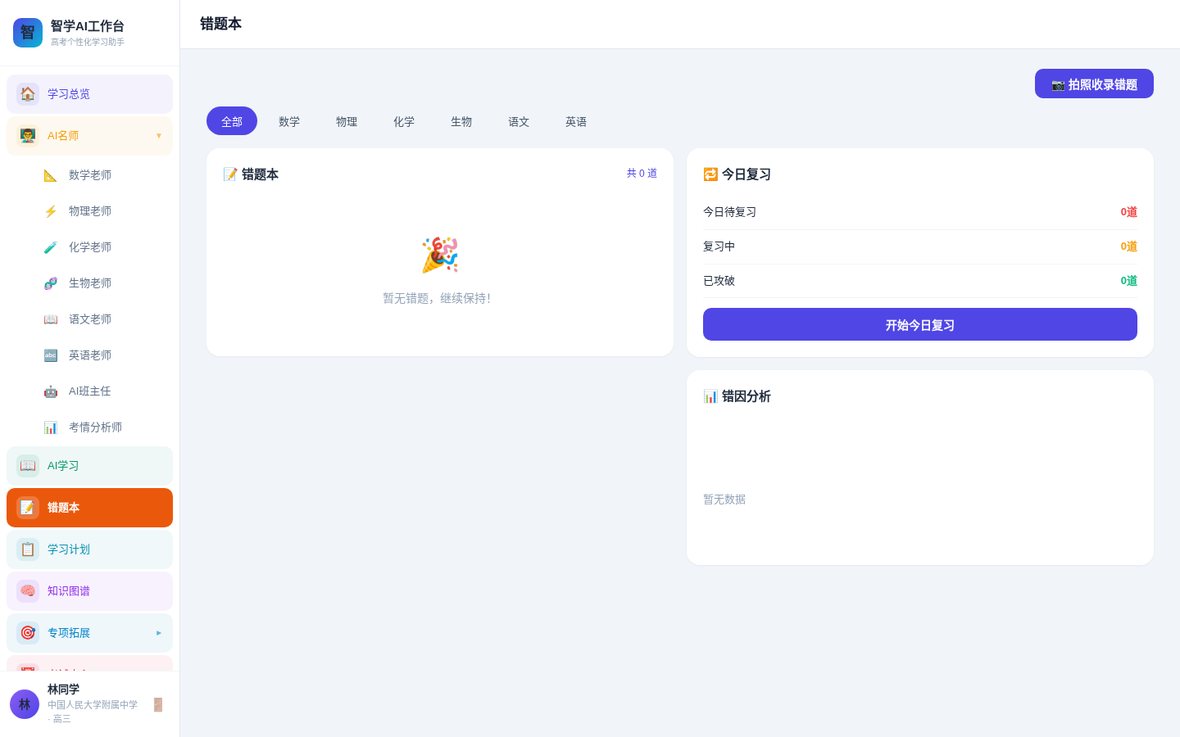Expand the 专项拓展 submenu arrow
1180x737 pixels.
[159, 632]
